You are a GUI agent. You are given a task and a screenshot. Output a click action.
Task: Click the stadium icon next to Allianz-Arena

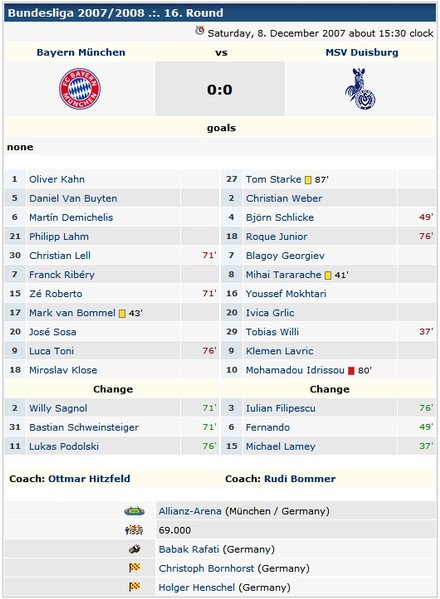point(134,511)
